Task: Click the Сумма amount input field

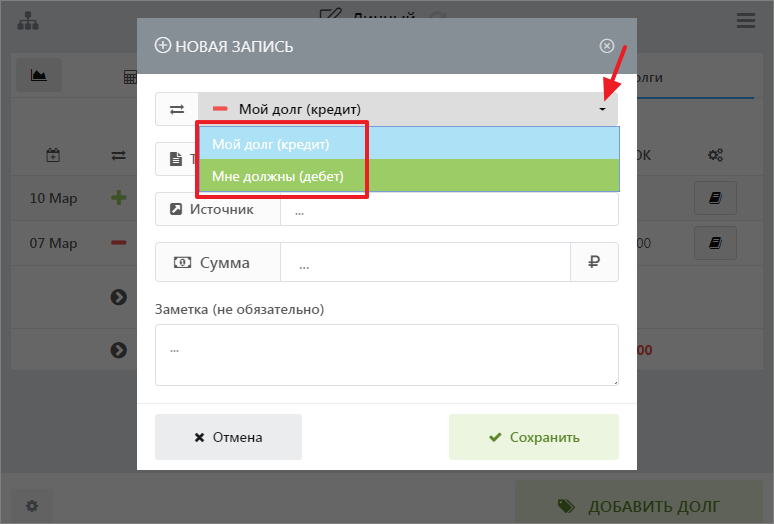Action: click(x=425, y=263)
